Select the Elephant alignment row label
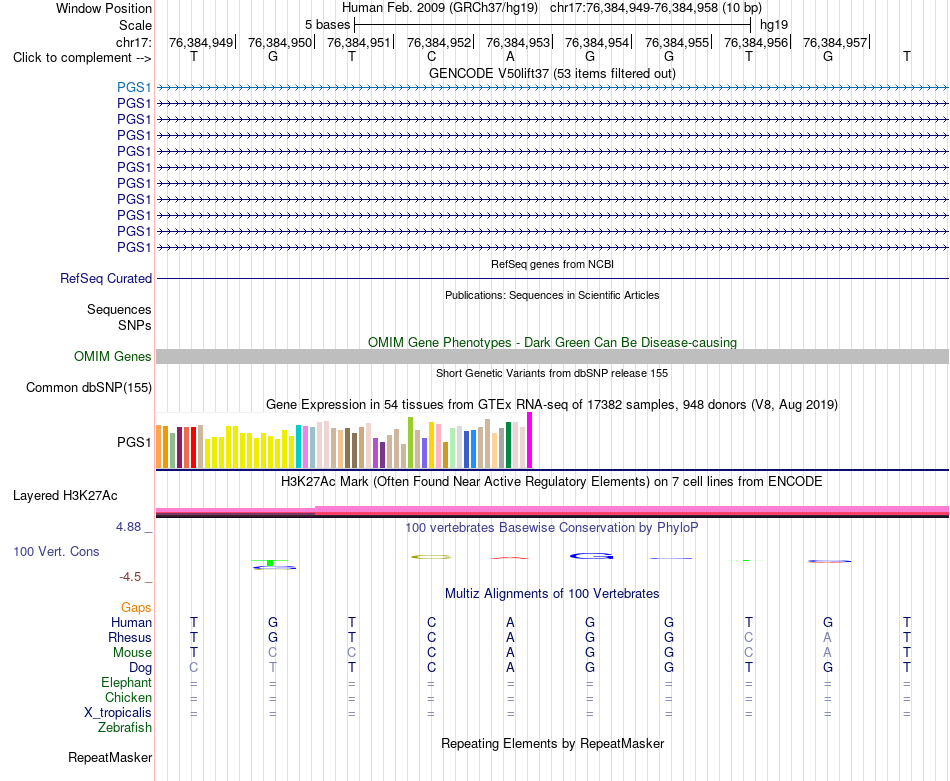This screenshot has width=950, height=781. point(127,683)
